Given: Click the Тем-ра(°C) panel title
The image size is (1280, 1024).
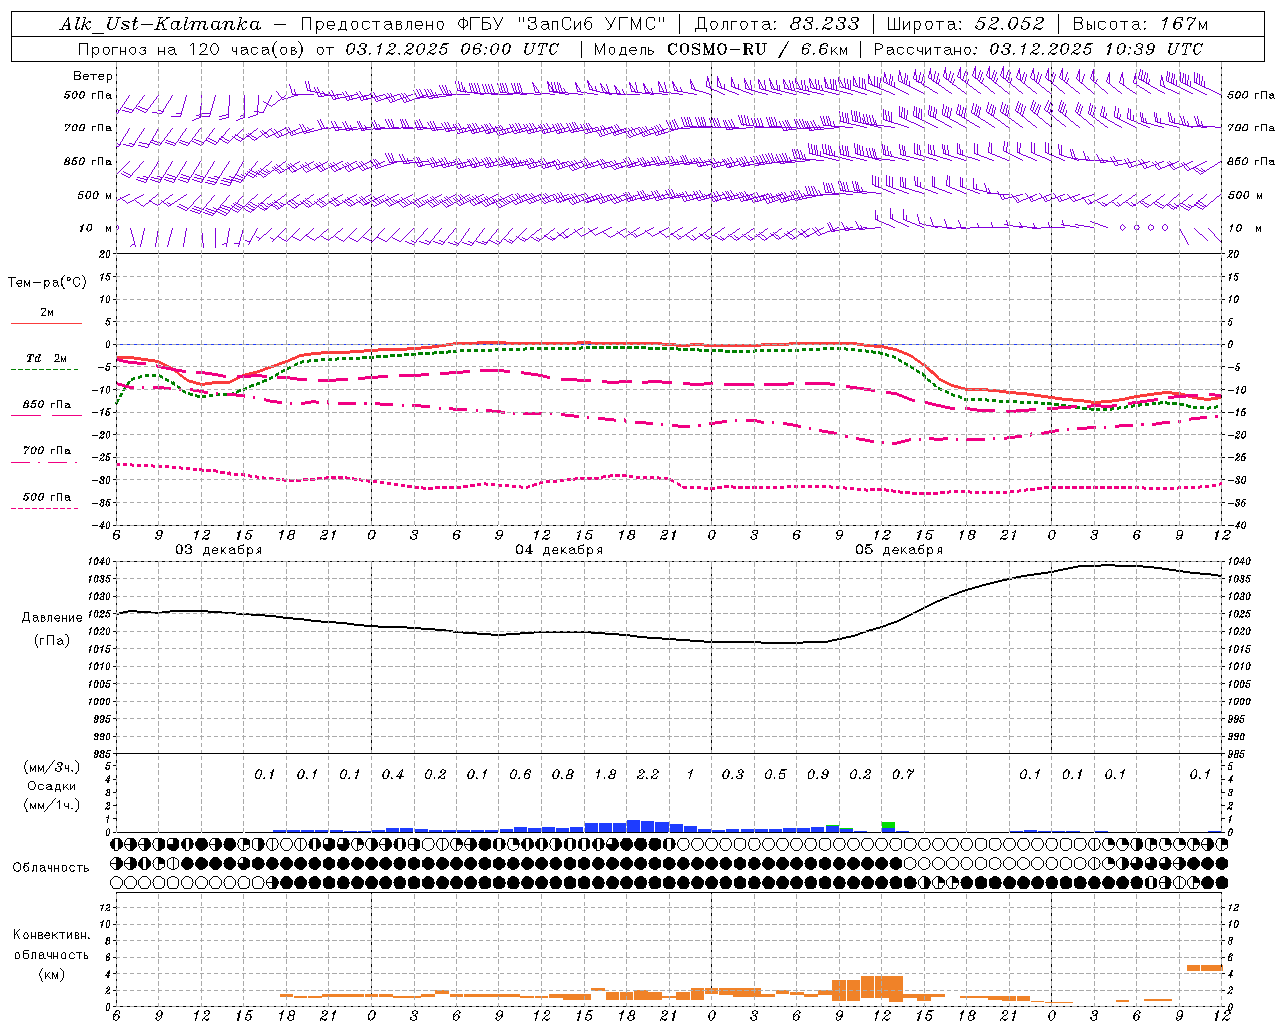Looking at the screenshot, I should point(47,283).
